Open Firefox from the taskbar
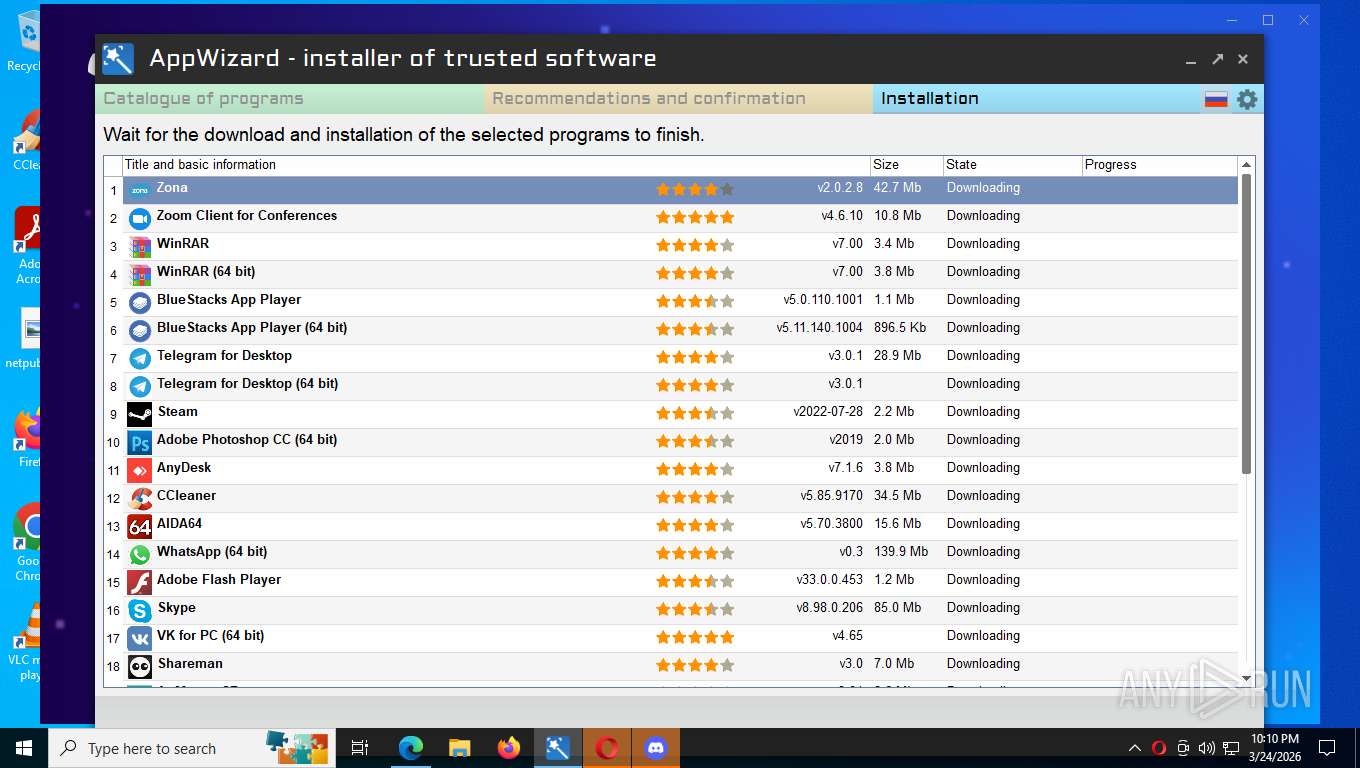Viewport: 1360px width, 768px height. click(509, 748)
